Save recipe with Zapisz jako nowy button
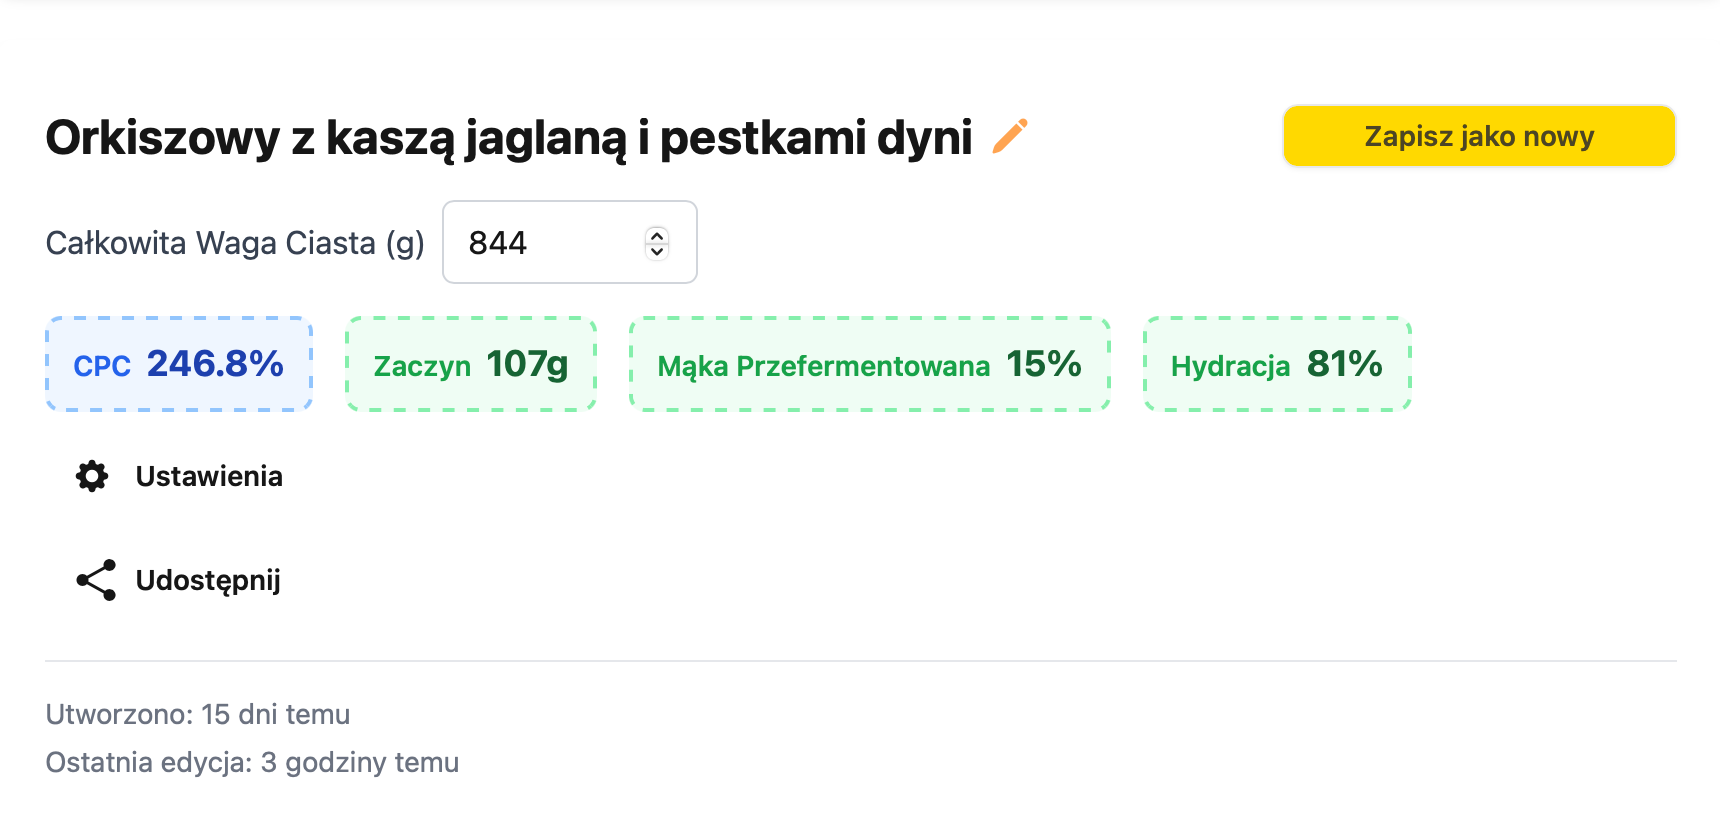 coord(1479,136)
